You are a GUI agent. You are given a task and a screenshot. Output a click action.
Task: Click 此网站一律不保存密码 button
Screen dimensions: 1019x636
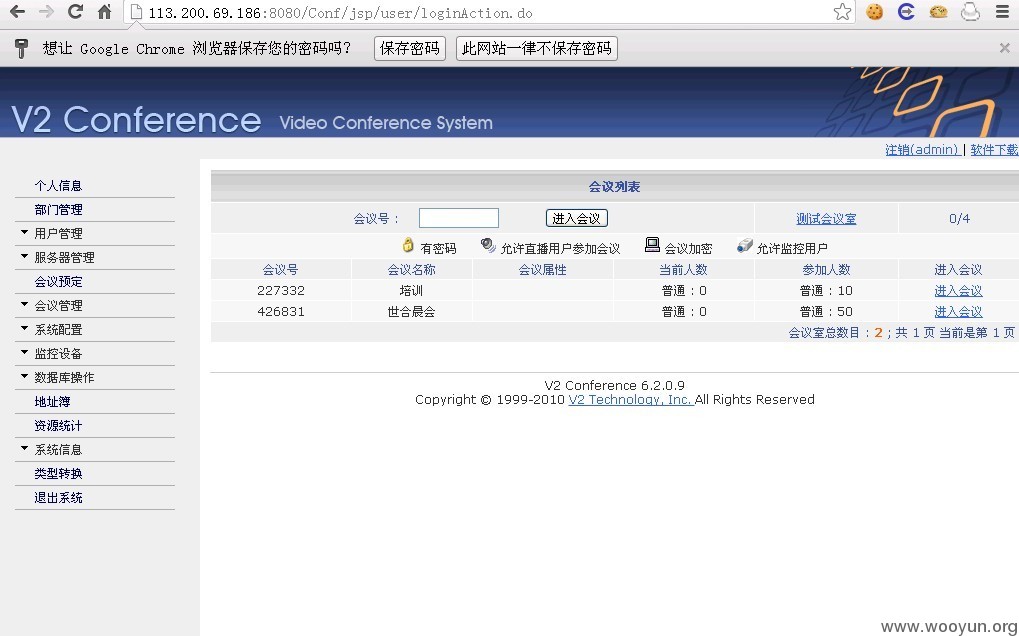click(537, 49)
